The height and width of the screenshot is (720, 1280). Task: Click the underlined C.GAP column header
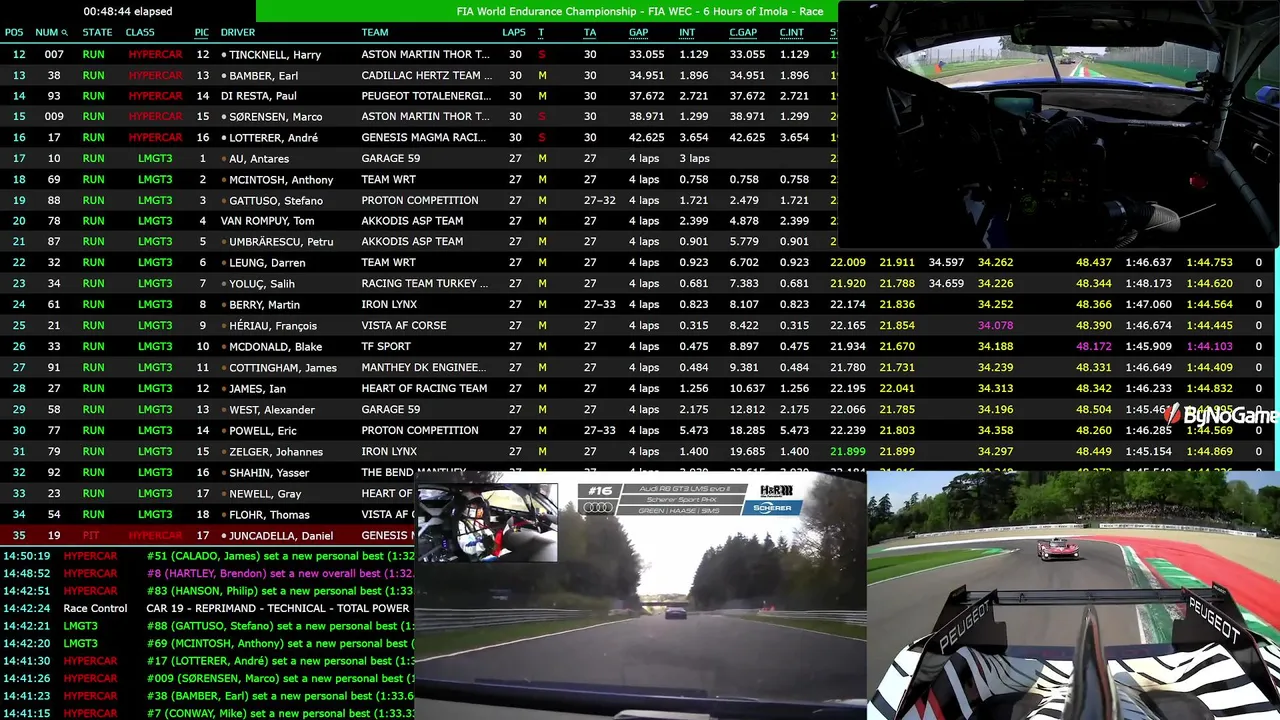point(743,32)
